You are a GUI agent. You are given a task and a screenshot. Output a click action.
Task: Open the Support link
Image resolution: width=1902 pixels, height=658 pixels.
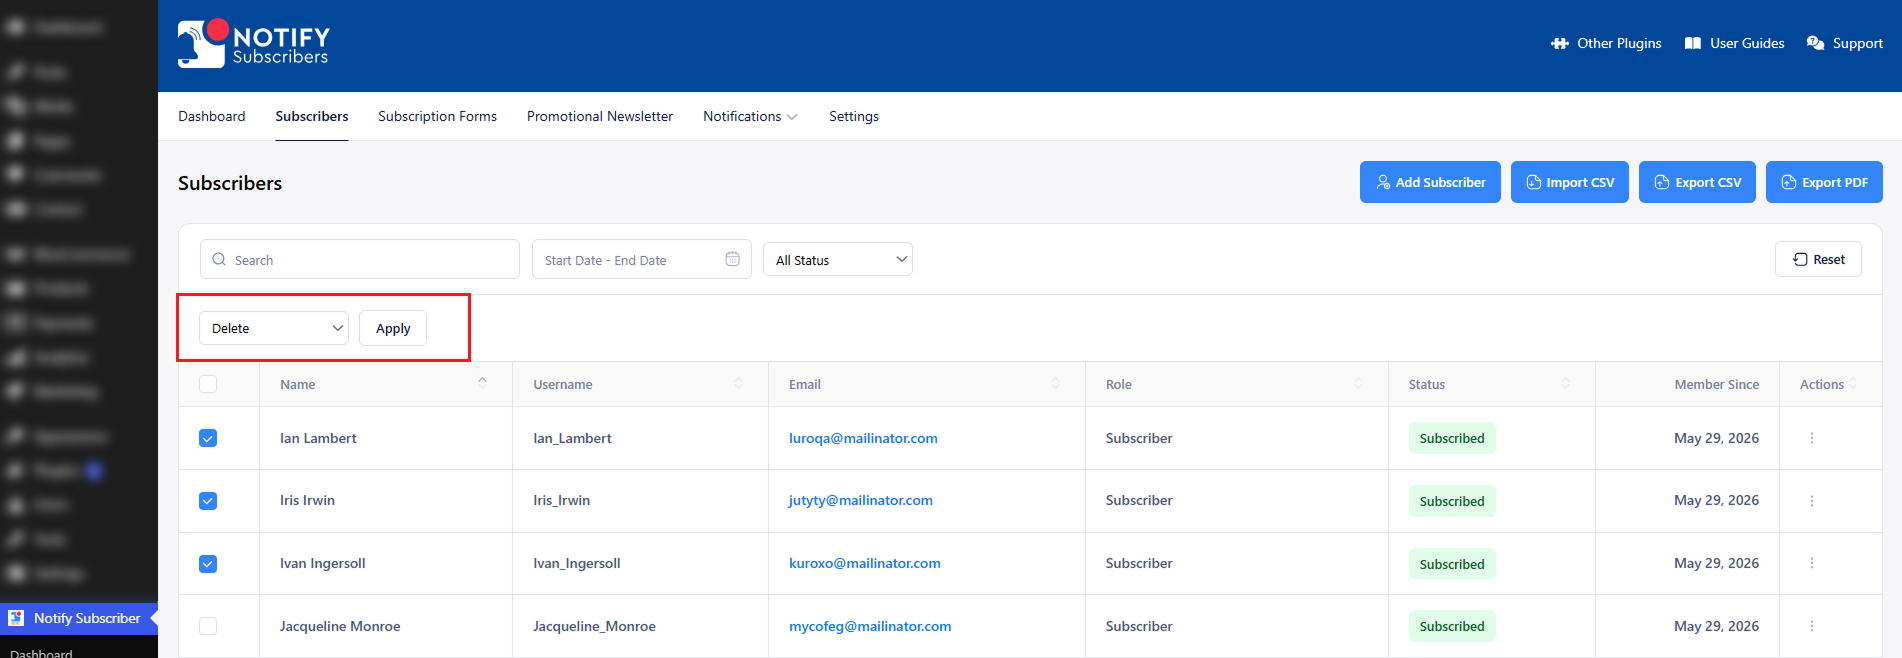point(1845,44)
